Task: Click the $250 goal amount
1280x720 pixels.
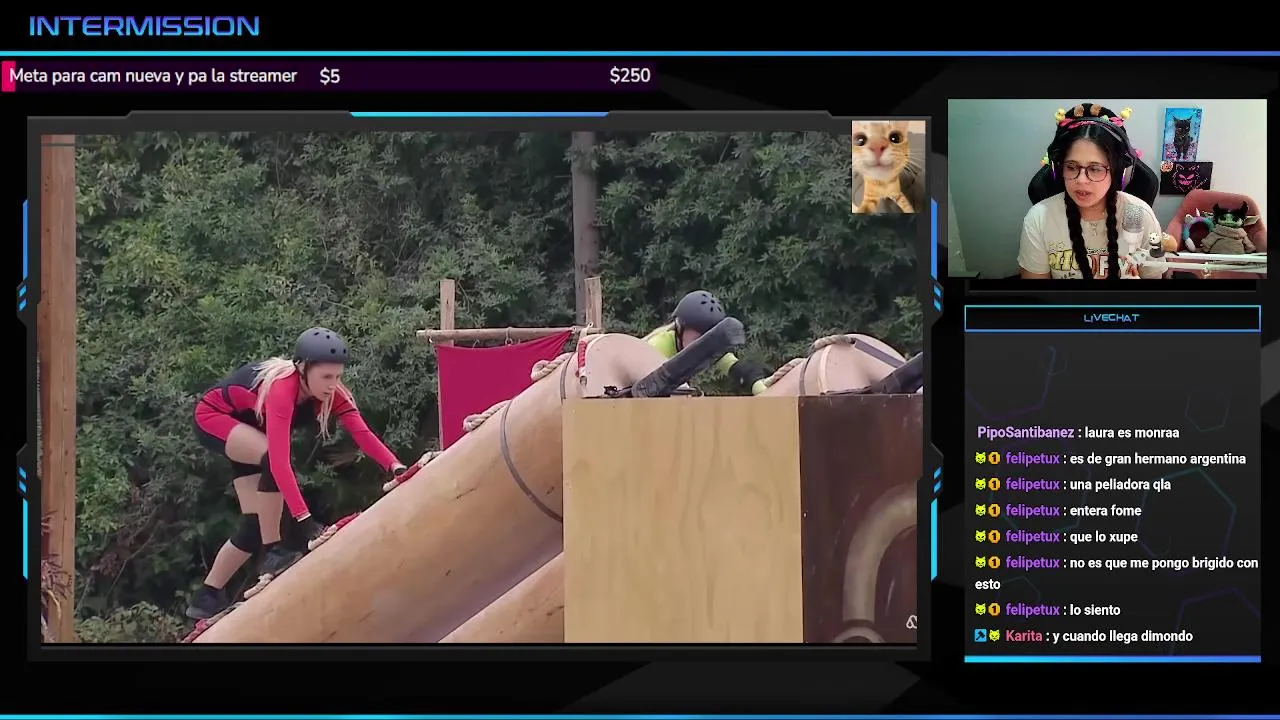Action: (x=630, y=76)
